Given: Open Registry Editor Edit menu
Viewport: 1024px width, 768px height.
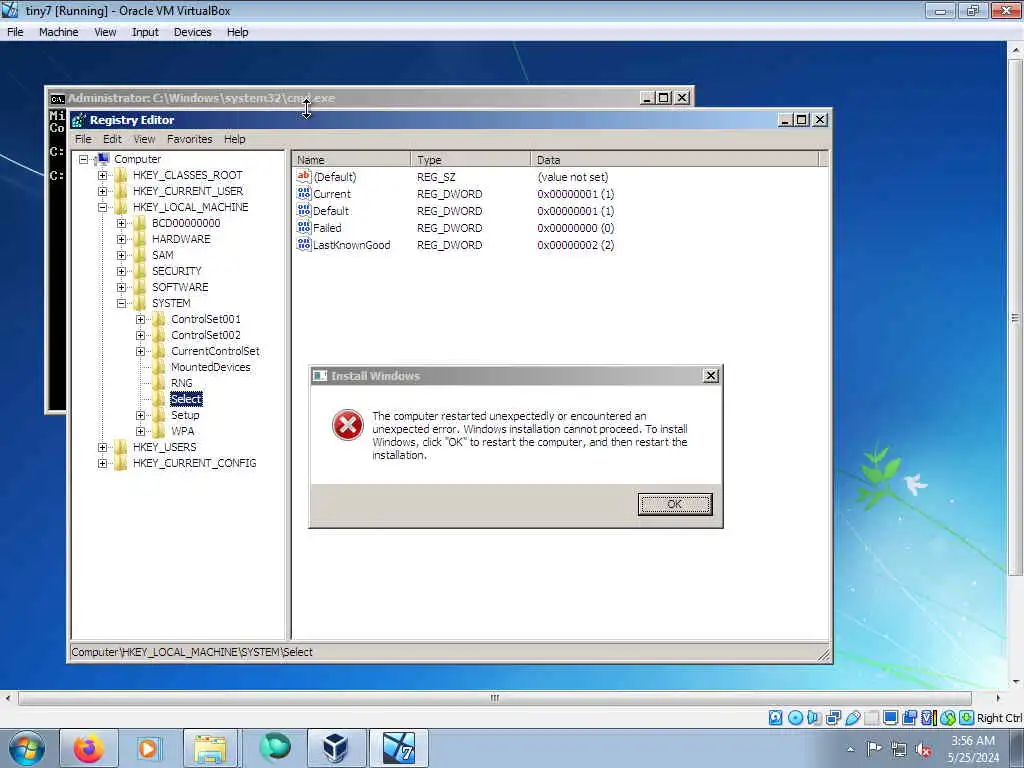Looking at the screenshot, I should pos(112,139).
